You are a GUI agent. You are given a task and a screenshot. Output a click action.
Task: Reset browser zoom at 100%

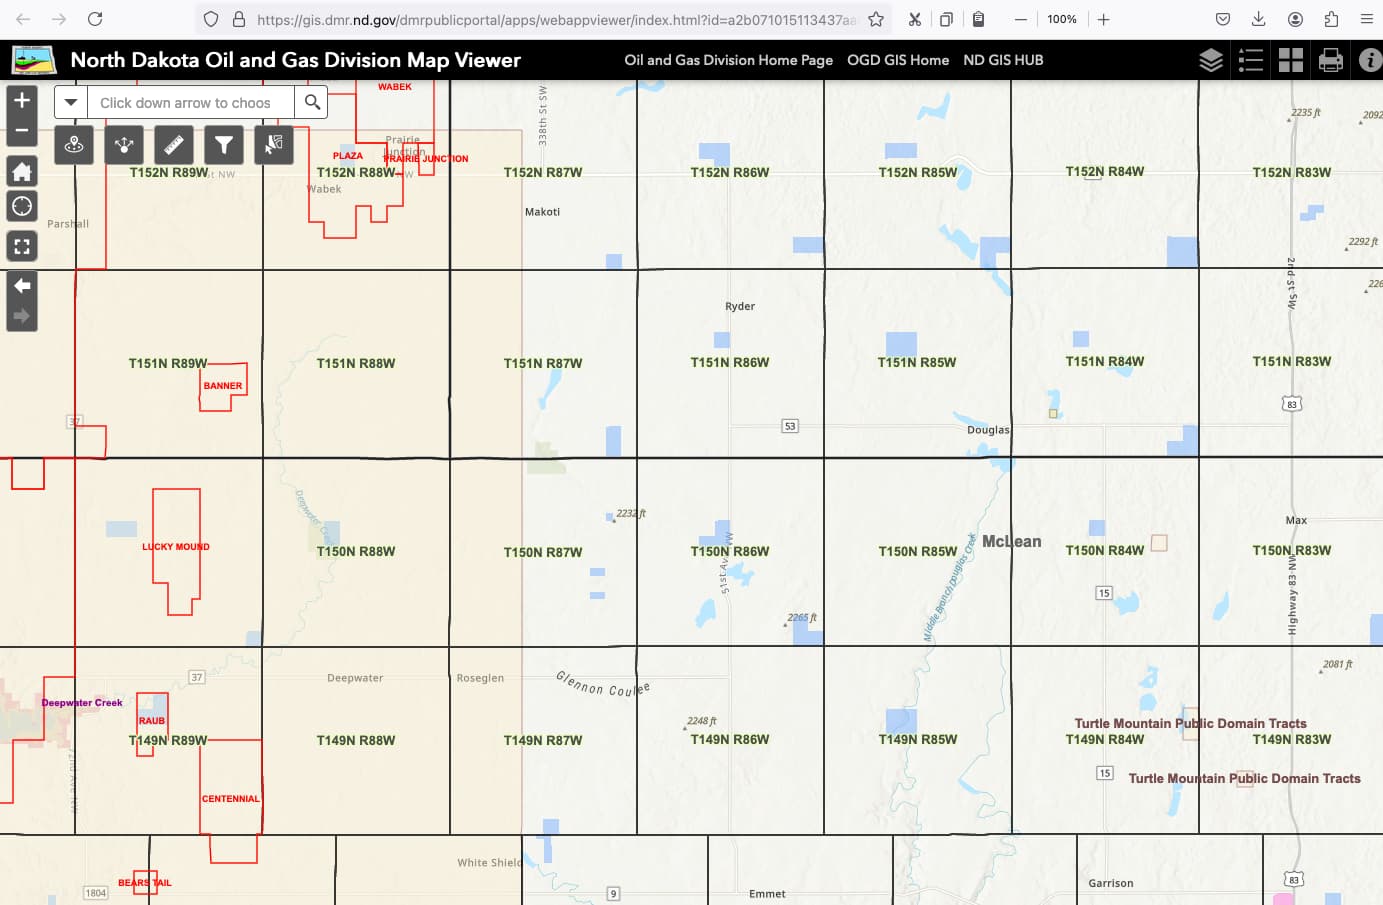pyautogui.click(x=1062, y=19)
